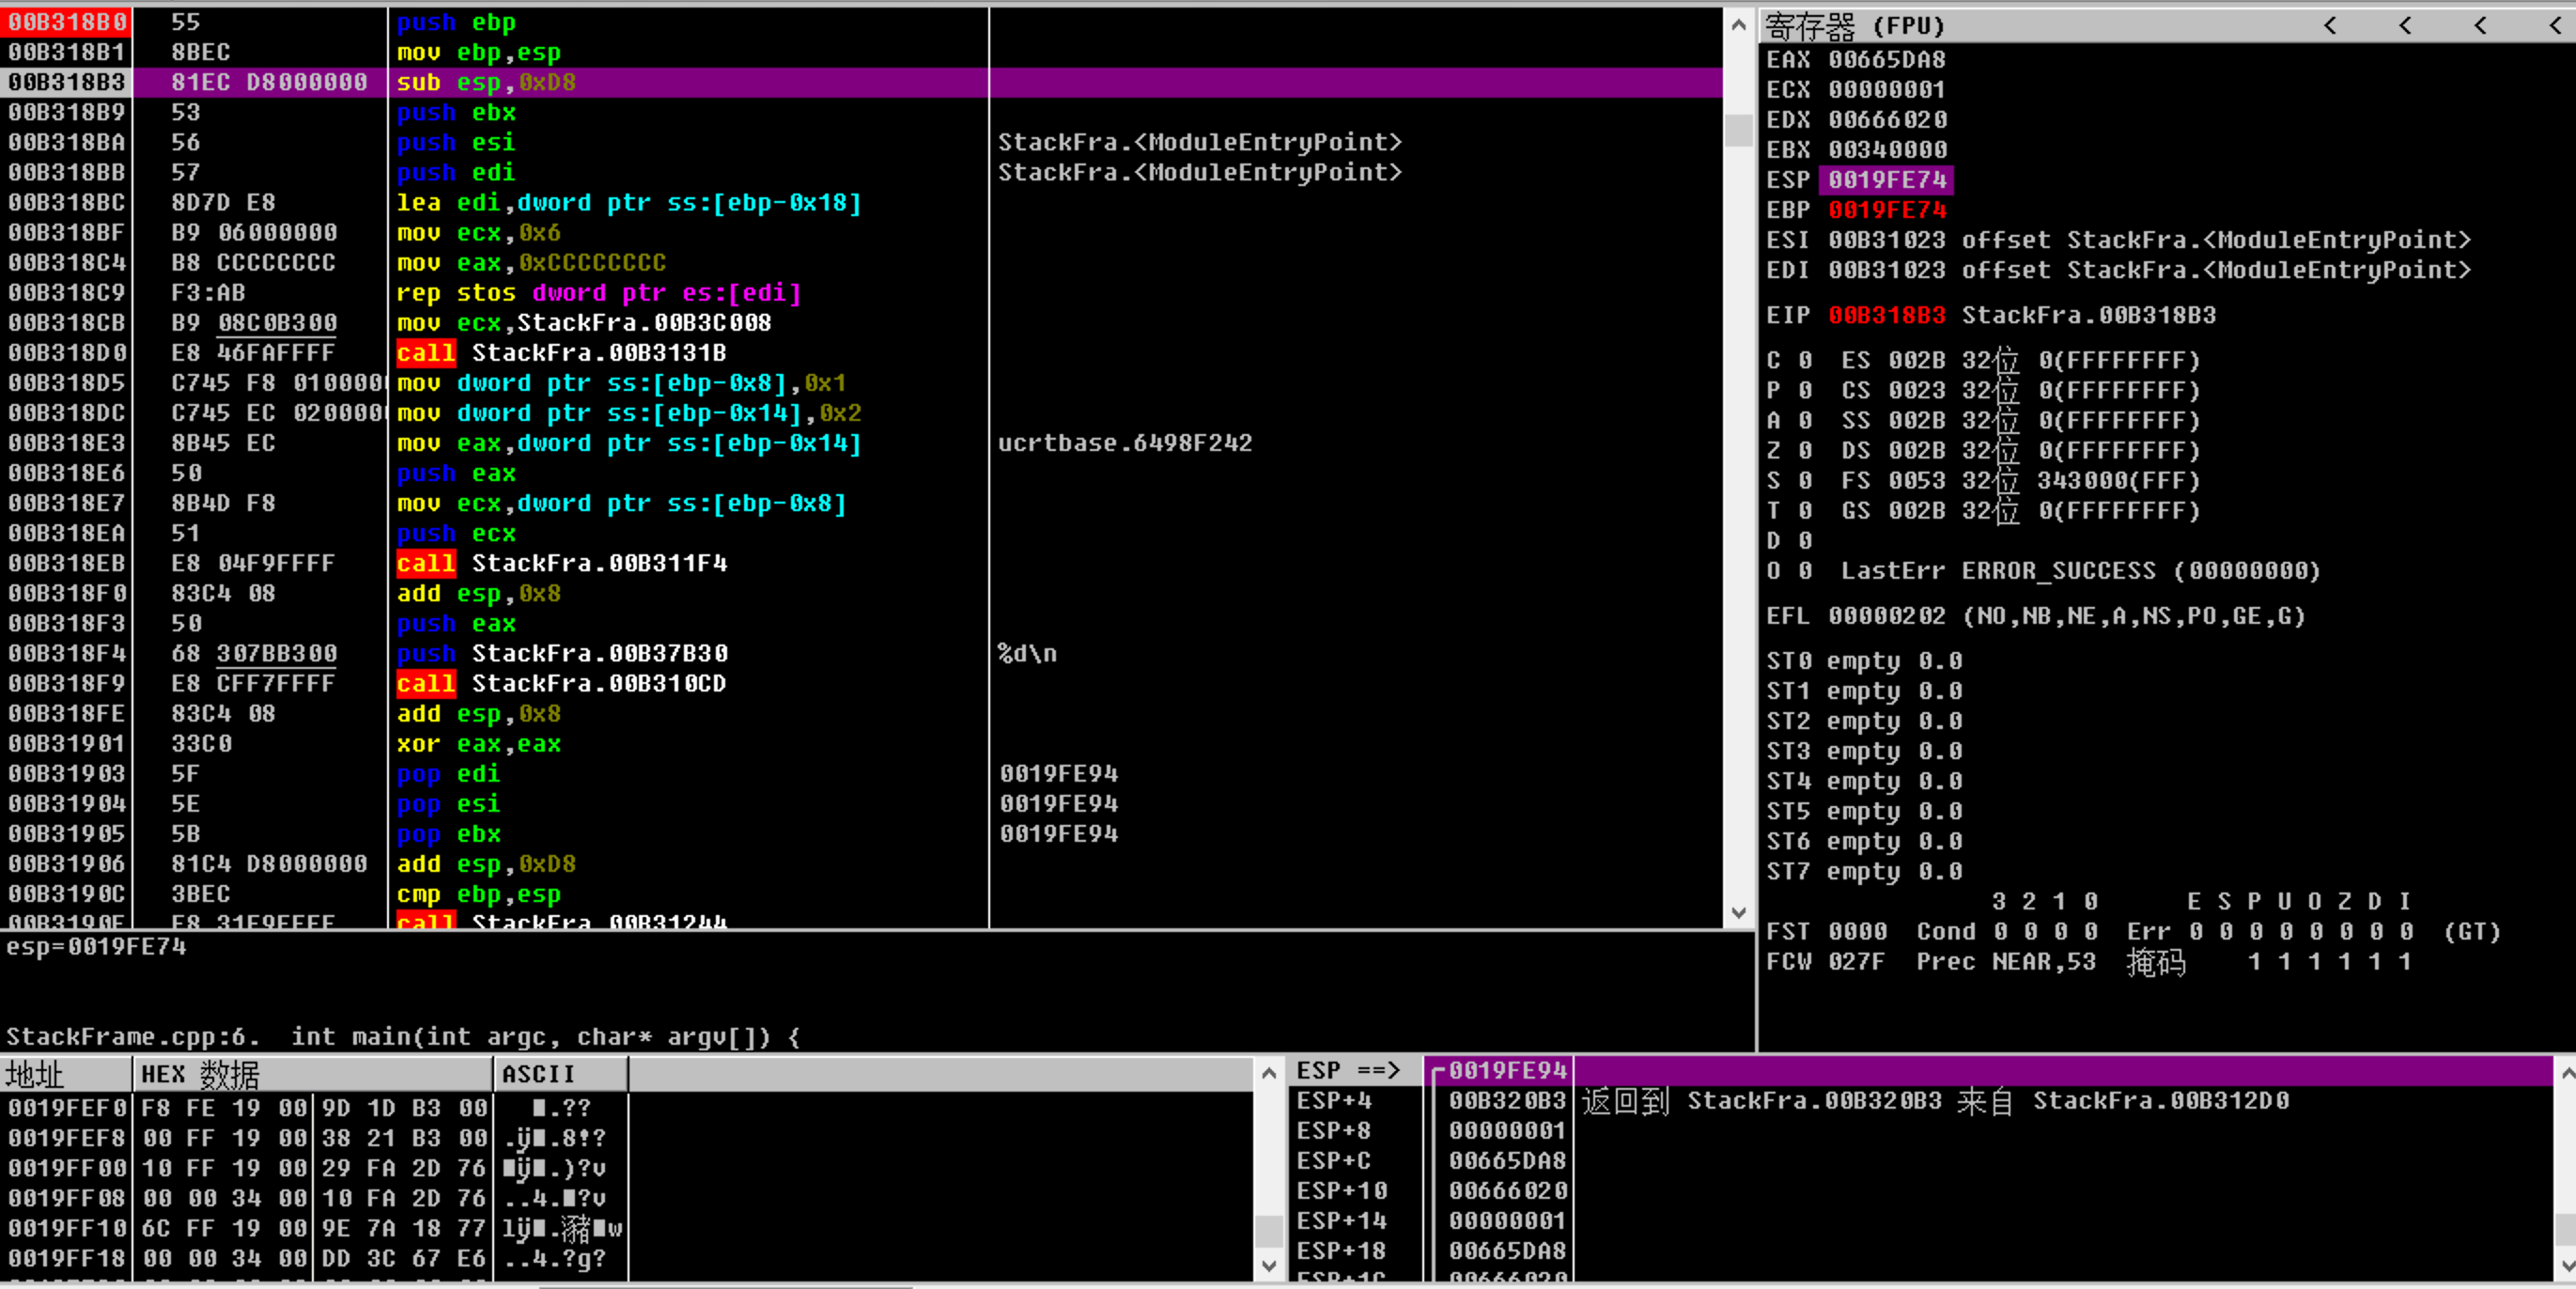Select the EDX register value 00666020
Screen dimensions: 2576x1289
pyautogui.click(x=1887, y=119)
